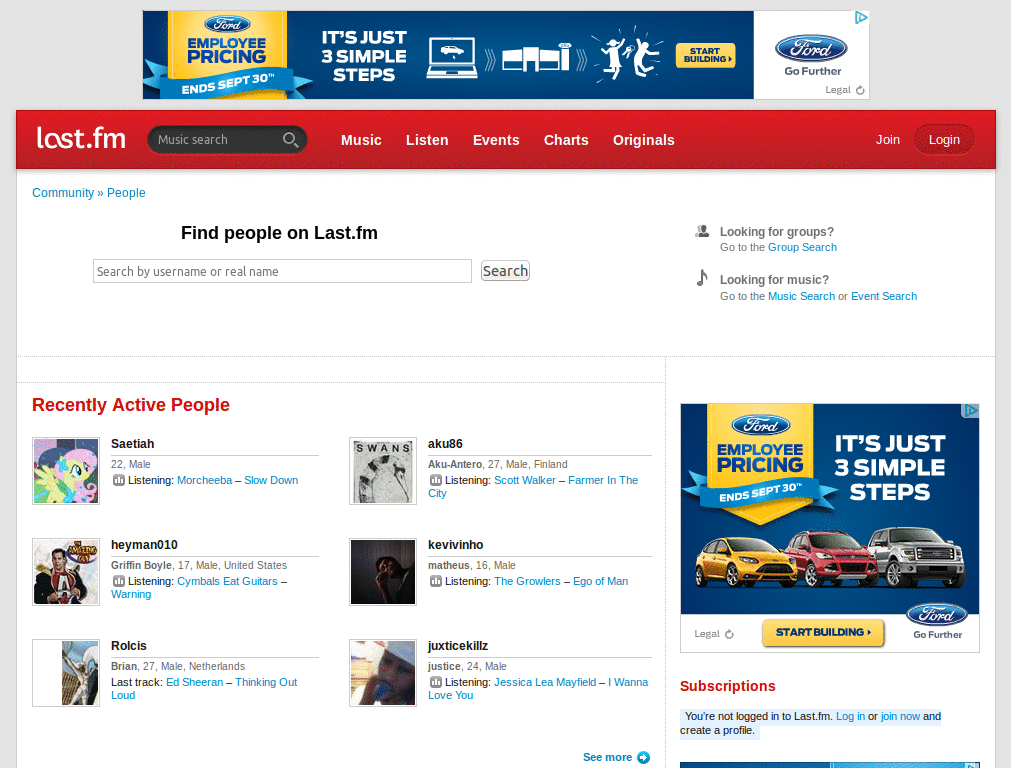The width and height of the screenshot is (1024, 768).
Task: Click the AdChoices icon on sidebar Ford ad
Action: 970,410
